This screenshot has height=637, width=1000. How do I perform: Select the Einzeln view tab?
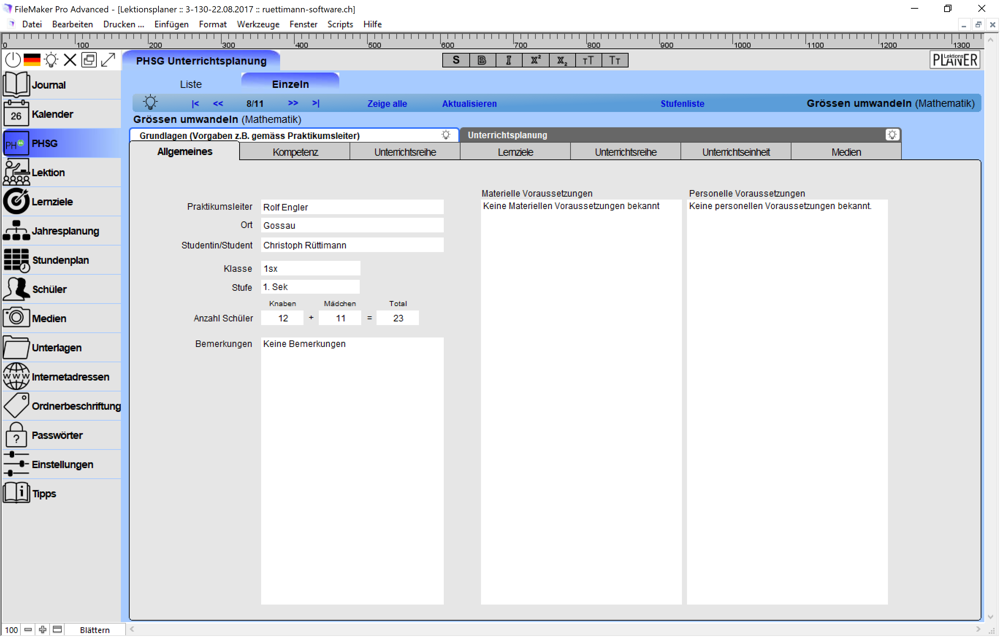click(290, 84)
